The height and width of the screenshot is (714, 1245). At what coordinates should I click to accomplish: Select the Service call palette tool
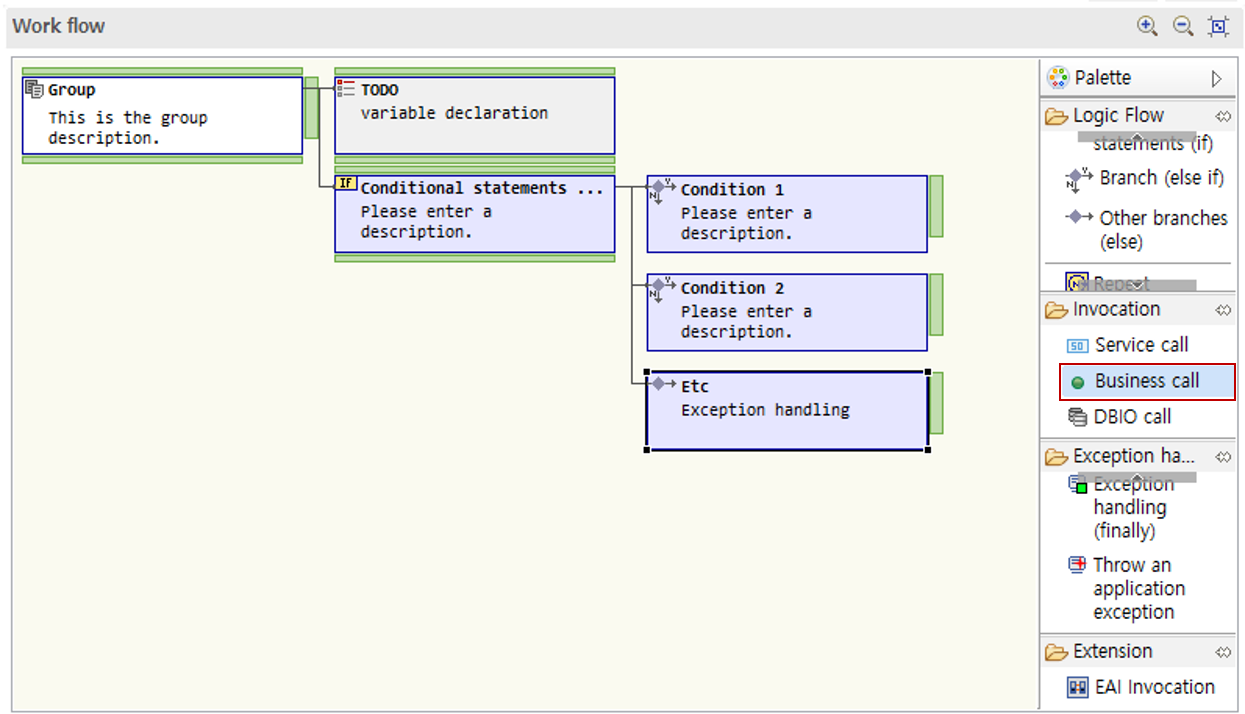[x=1140, y=345]
